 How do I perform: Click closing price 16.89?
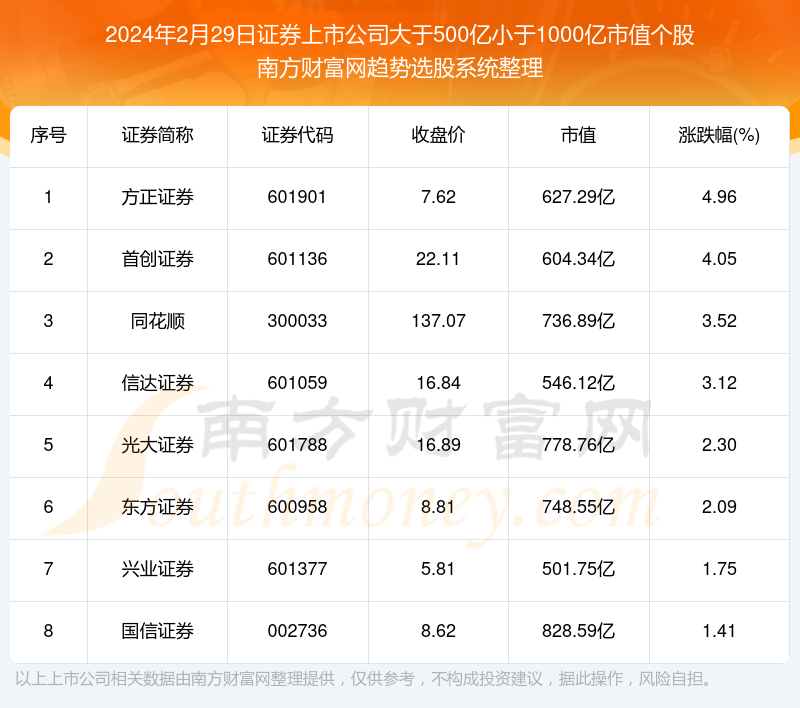click(x=438, y=445)
